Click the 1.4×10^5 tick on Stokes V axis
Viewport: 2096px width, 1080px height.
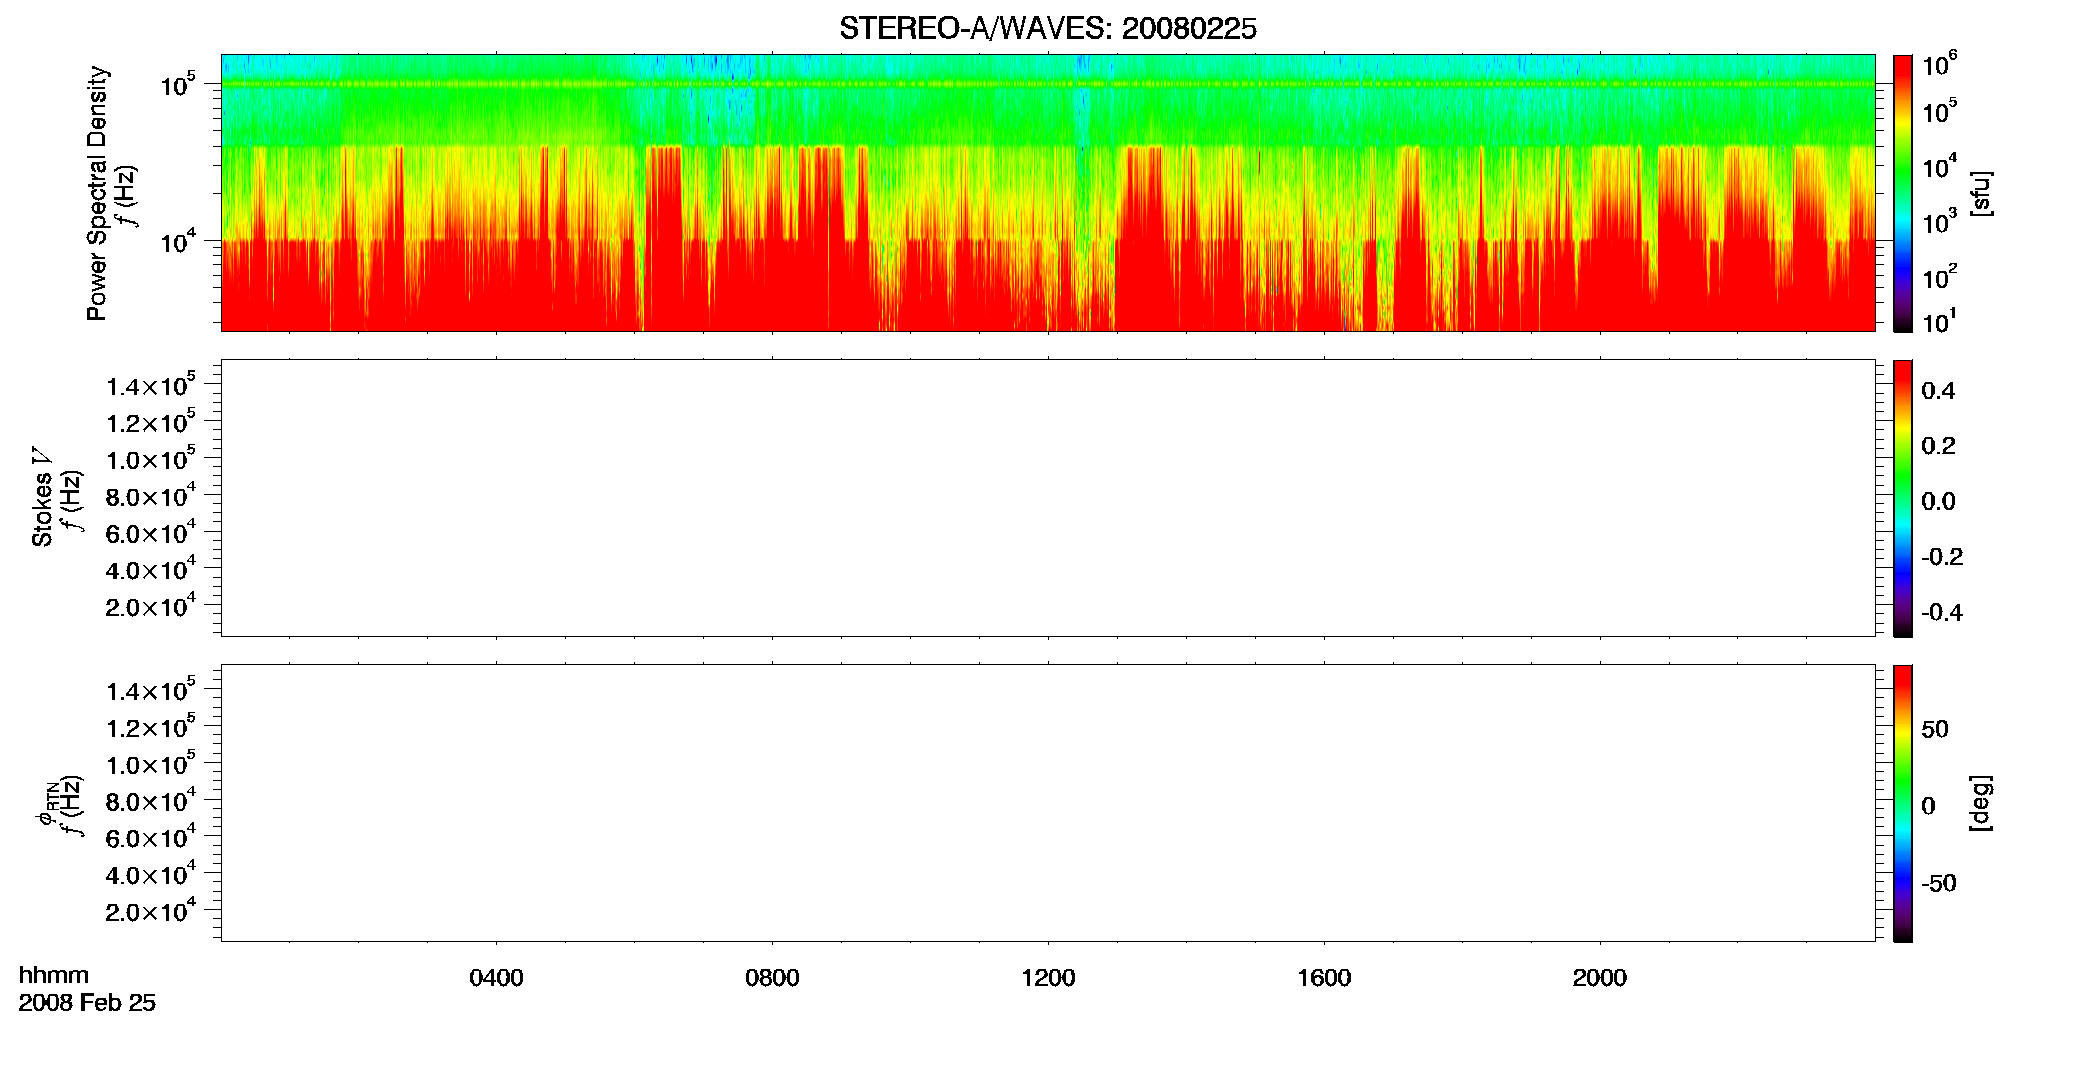click(151, 385)
